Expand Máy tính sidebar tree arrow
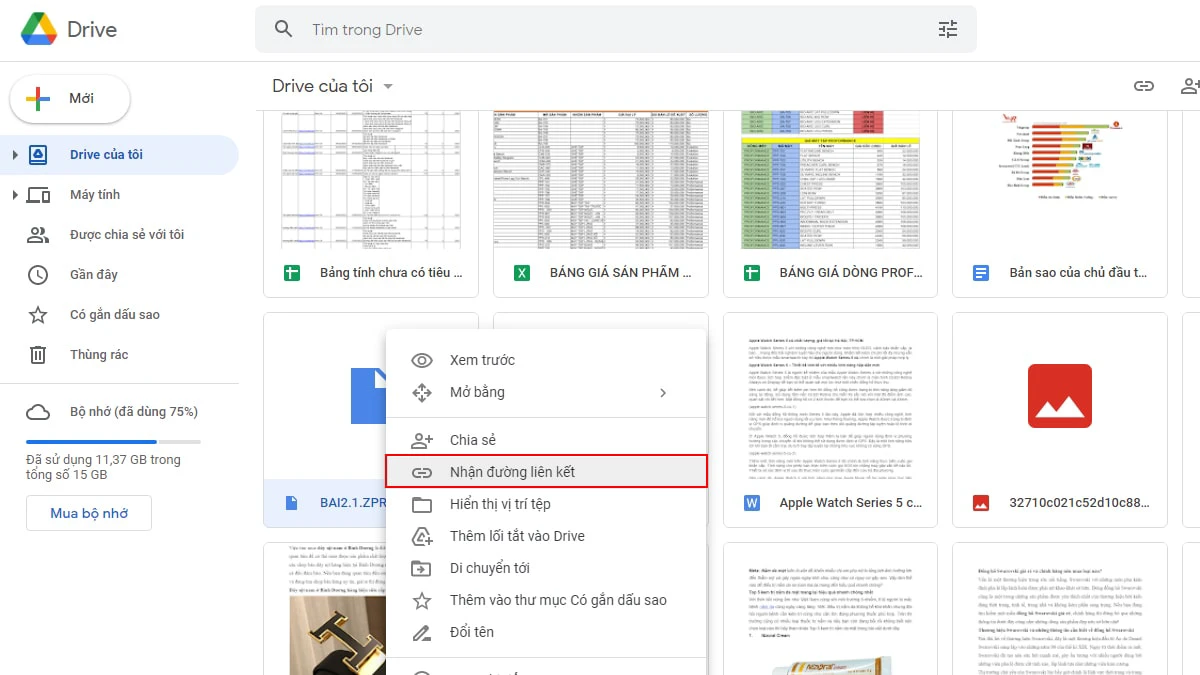The height and width of the screenshot is (675, 1200). (15, 195)
